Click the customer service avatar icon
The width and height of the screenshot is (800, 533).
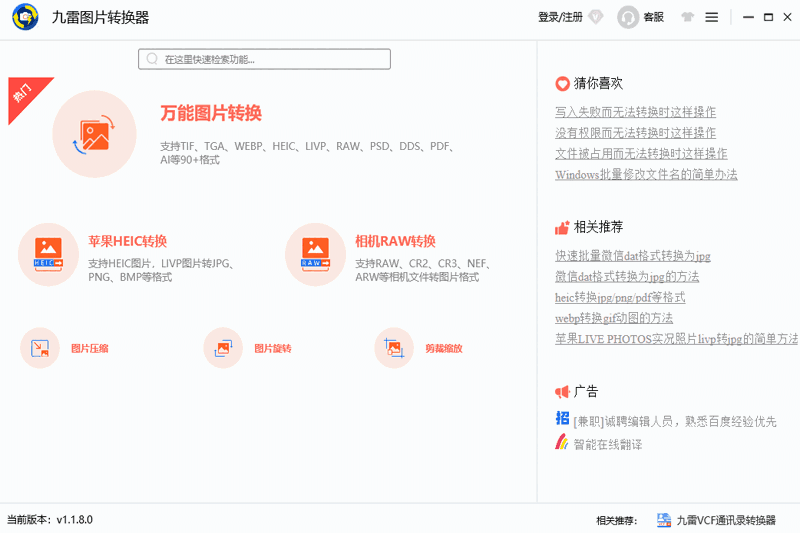click(x=628, y=17)
